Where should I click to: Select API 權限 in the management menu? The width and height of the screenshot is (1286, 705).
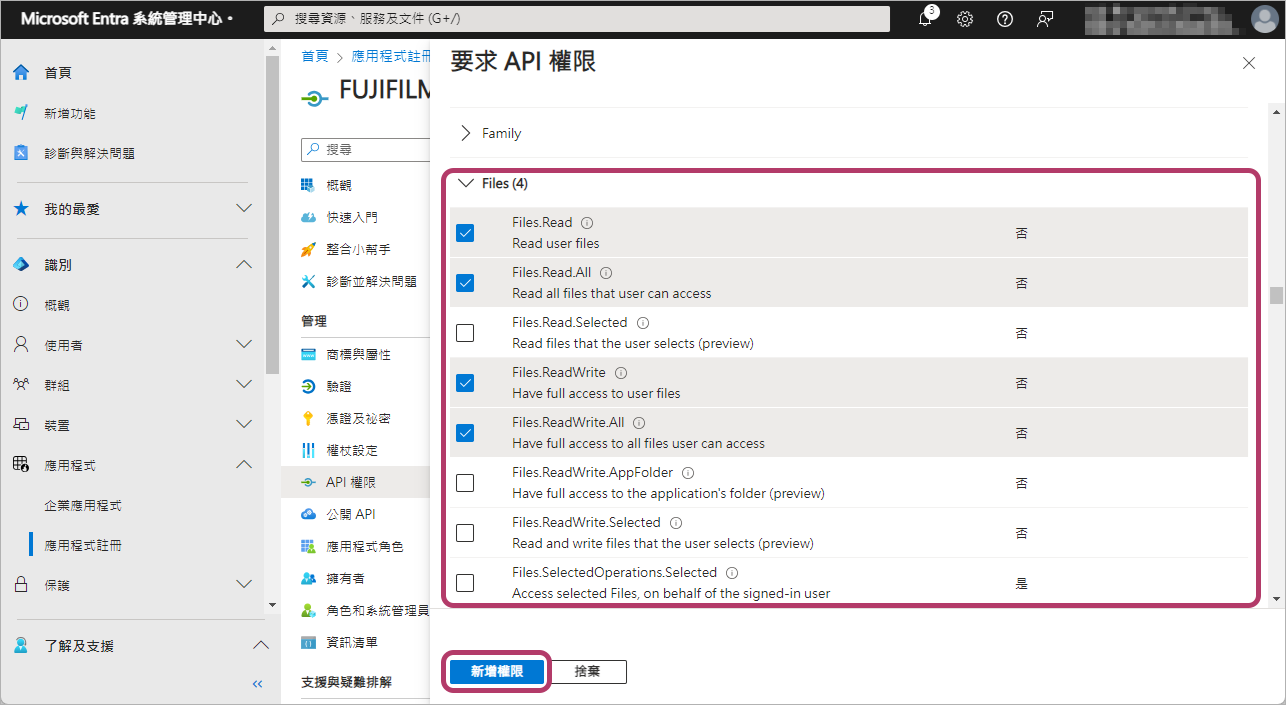pyautogui.click(x=351, y=482)
